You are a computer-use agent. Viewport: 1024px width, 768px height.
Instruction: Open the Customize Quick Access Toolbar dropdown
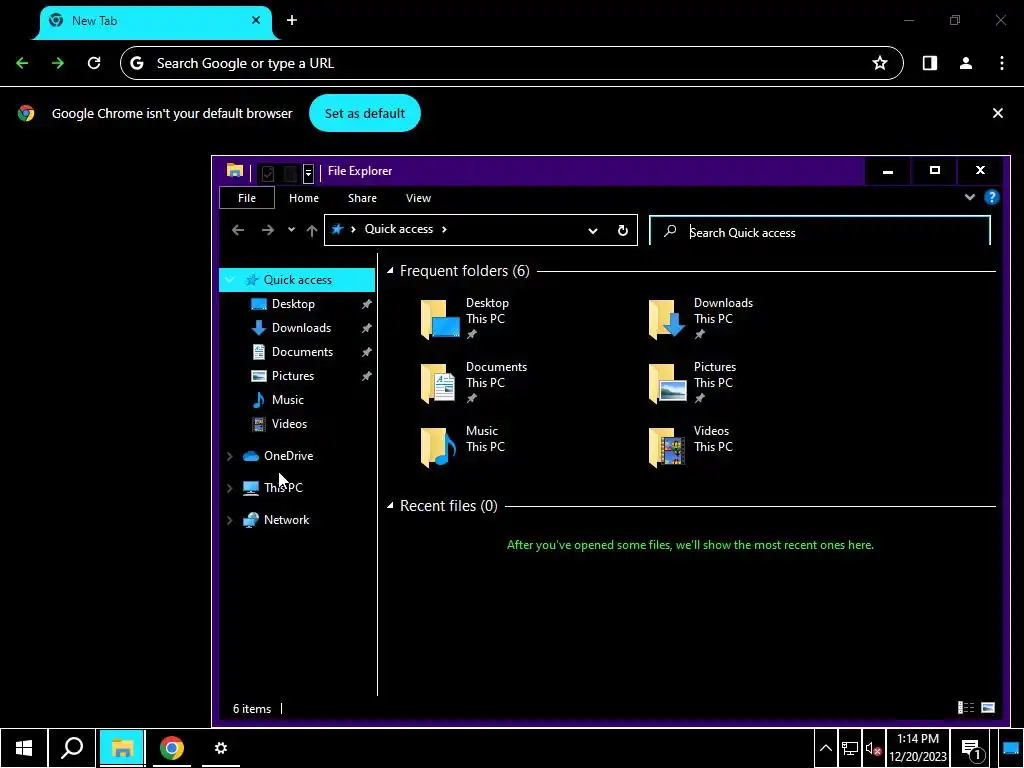308,172
